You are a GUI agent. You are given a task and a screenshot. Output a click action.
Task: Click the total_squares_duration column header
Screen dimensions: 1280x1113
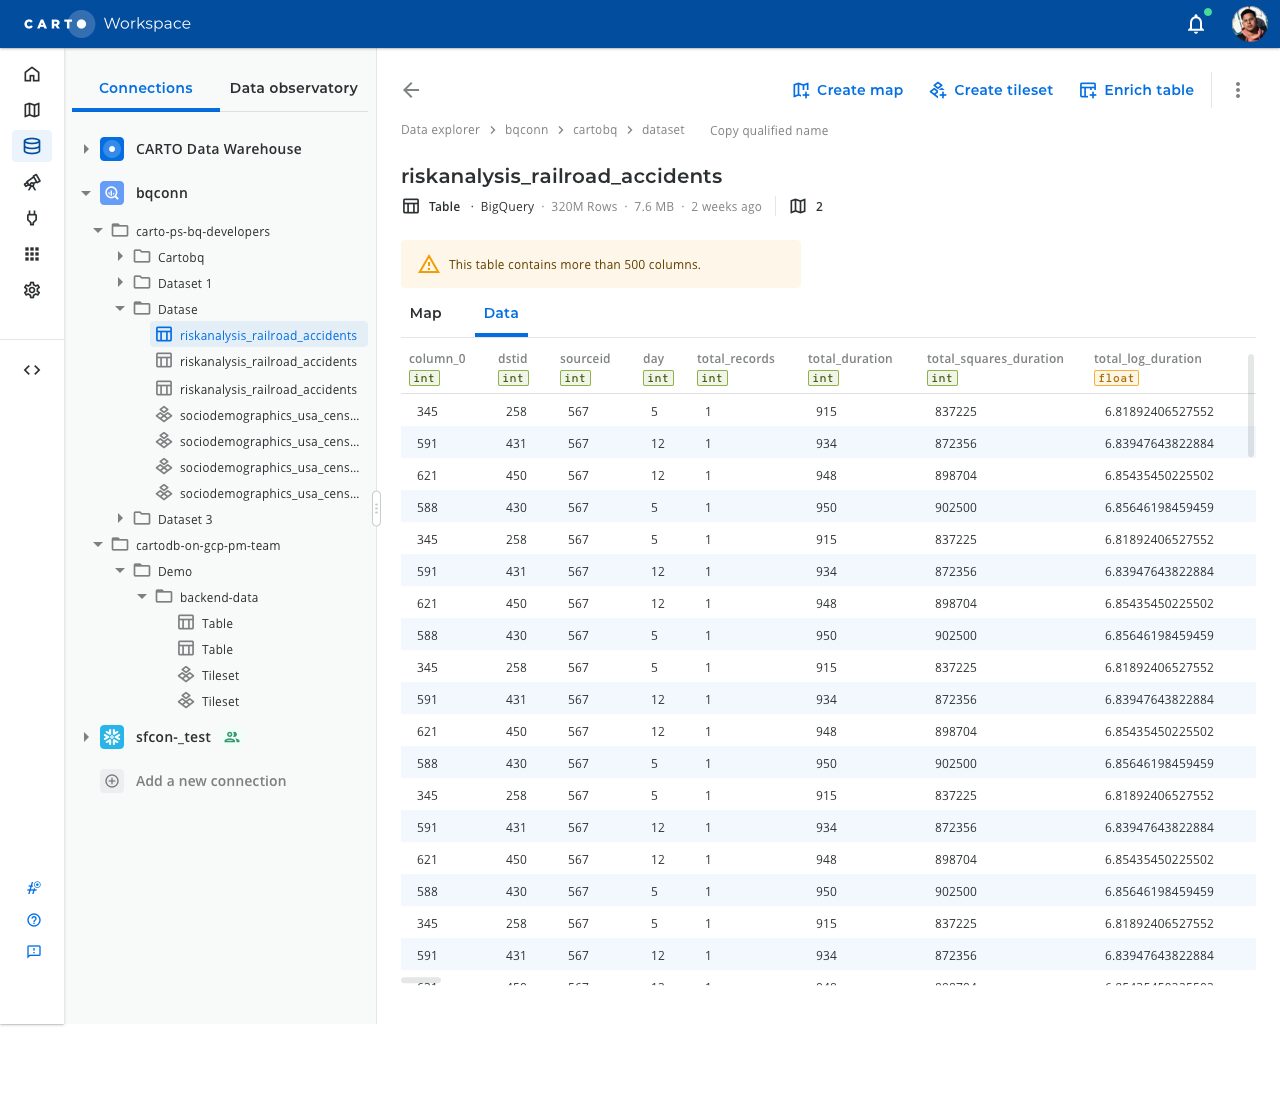[995, 359]
